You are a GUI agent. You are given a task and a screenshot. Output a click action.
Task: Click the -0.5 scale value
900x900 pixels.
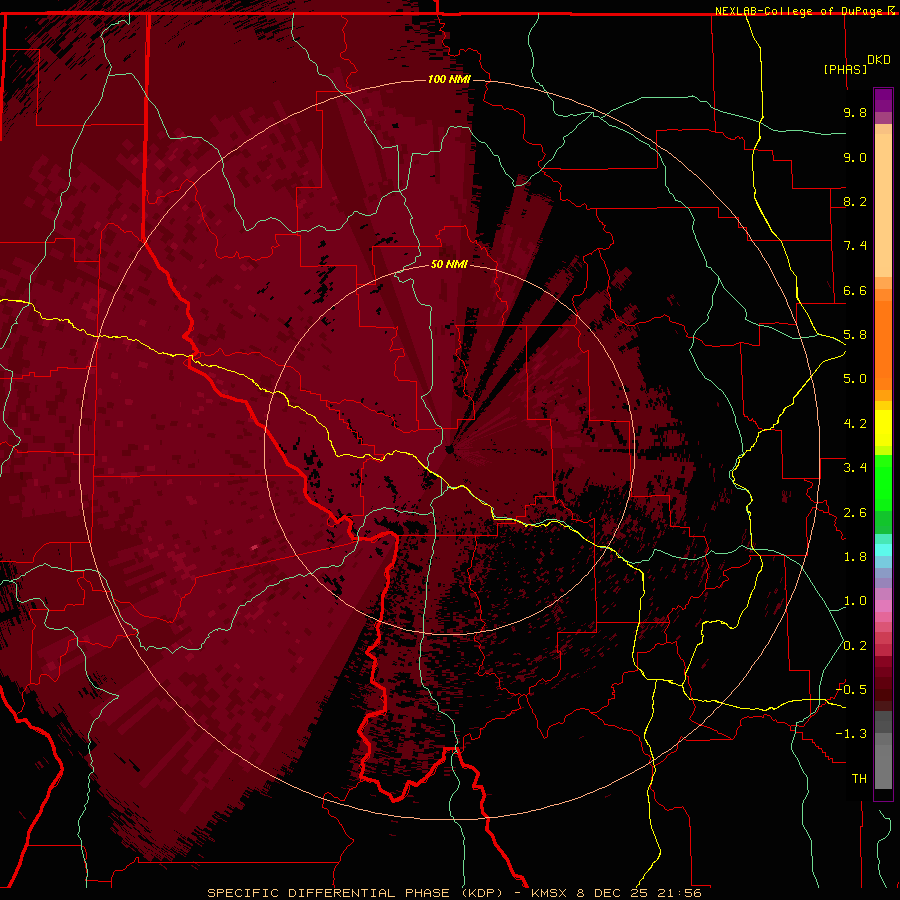tap(852, 690)
